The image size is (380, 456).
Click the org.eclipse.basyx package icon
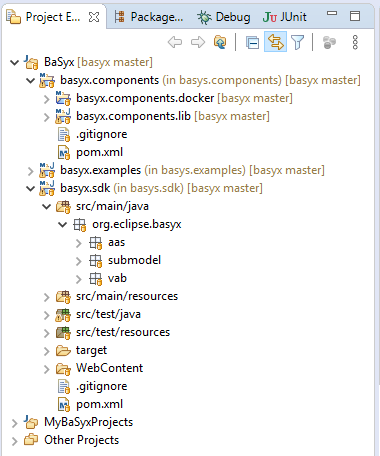pyautogui.click(x=80, y=225)
